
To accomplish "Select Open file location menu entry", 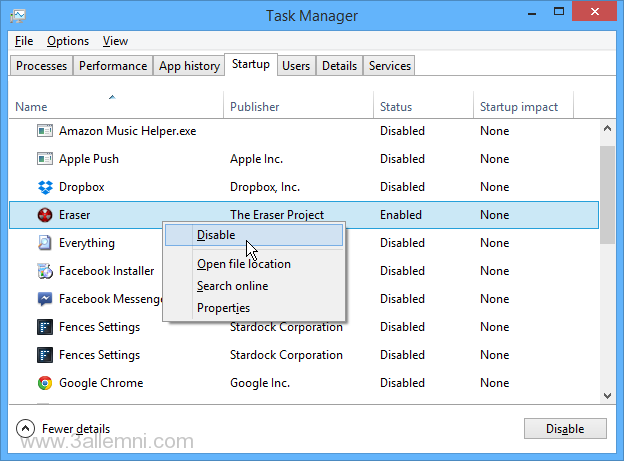I will (244, 264).
